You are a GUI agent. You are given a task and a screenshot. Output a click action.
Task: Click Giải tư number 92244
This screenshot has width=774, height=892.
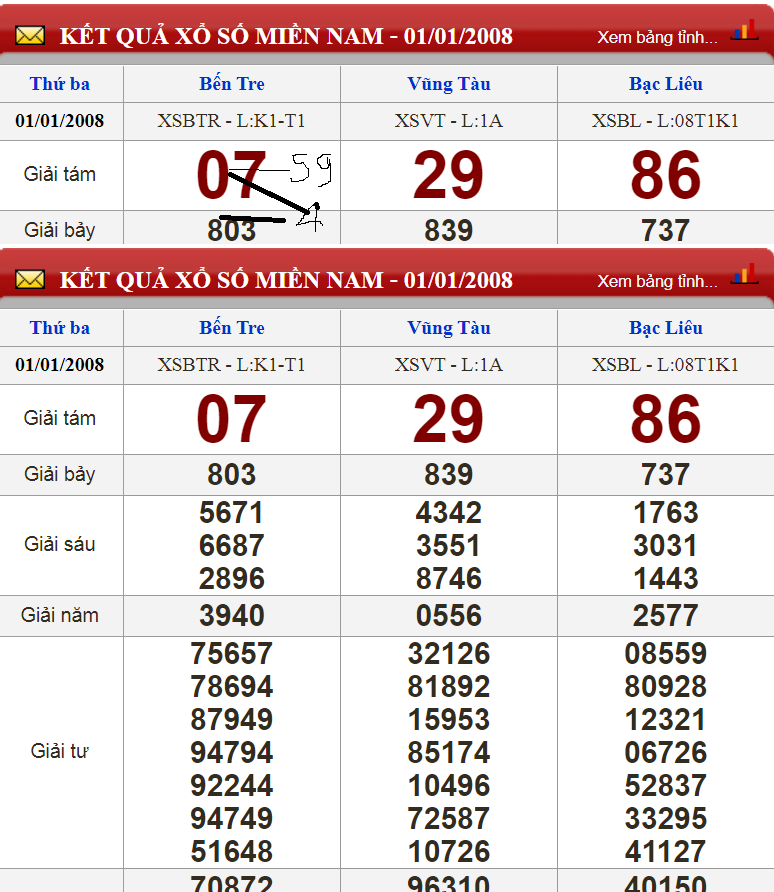(x=231, y=786)
